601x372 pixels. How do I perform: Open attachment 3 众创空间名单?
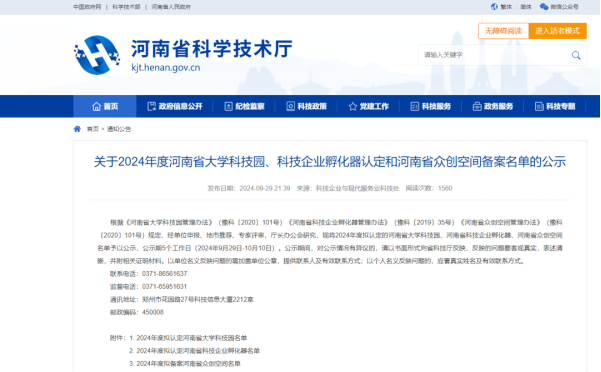tap(188, 364)
